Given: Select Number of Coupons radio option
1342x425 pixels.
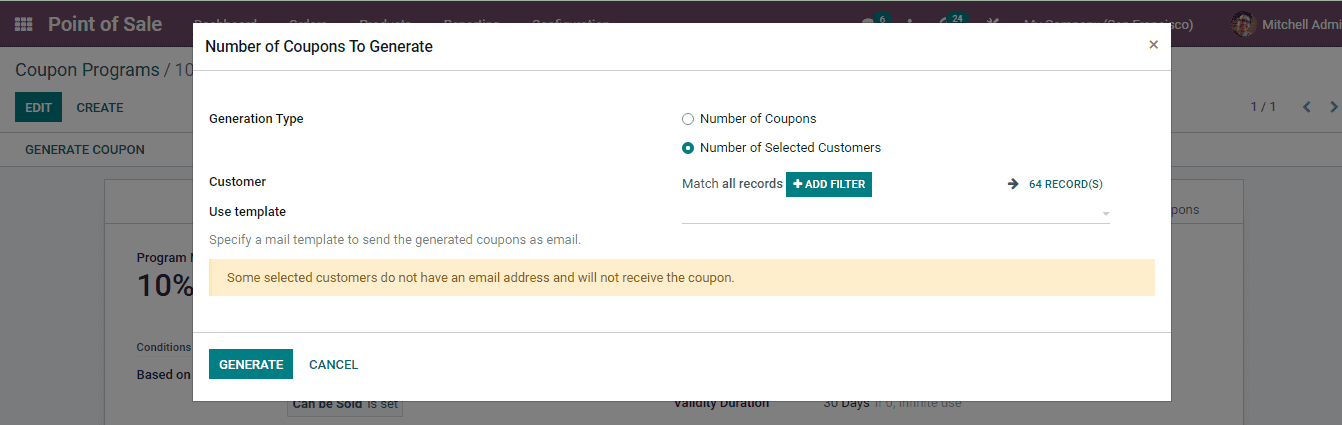Looking at the screenshot, I should coord(688,119).
